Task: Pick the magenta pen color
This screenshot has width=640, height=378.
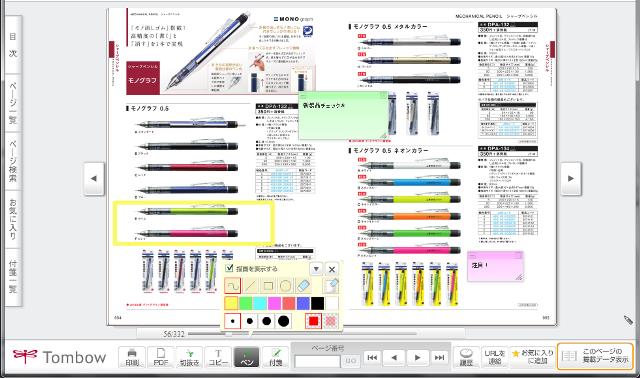Action: [274, 303]
